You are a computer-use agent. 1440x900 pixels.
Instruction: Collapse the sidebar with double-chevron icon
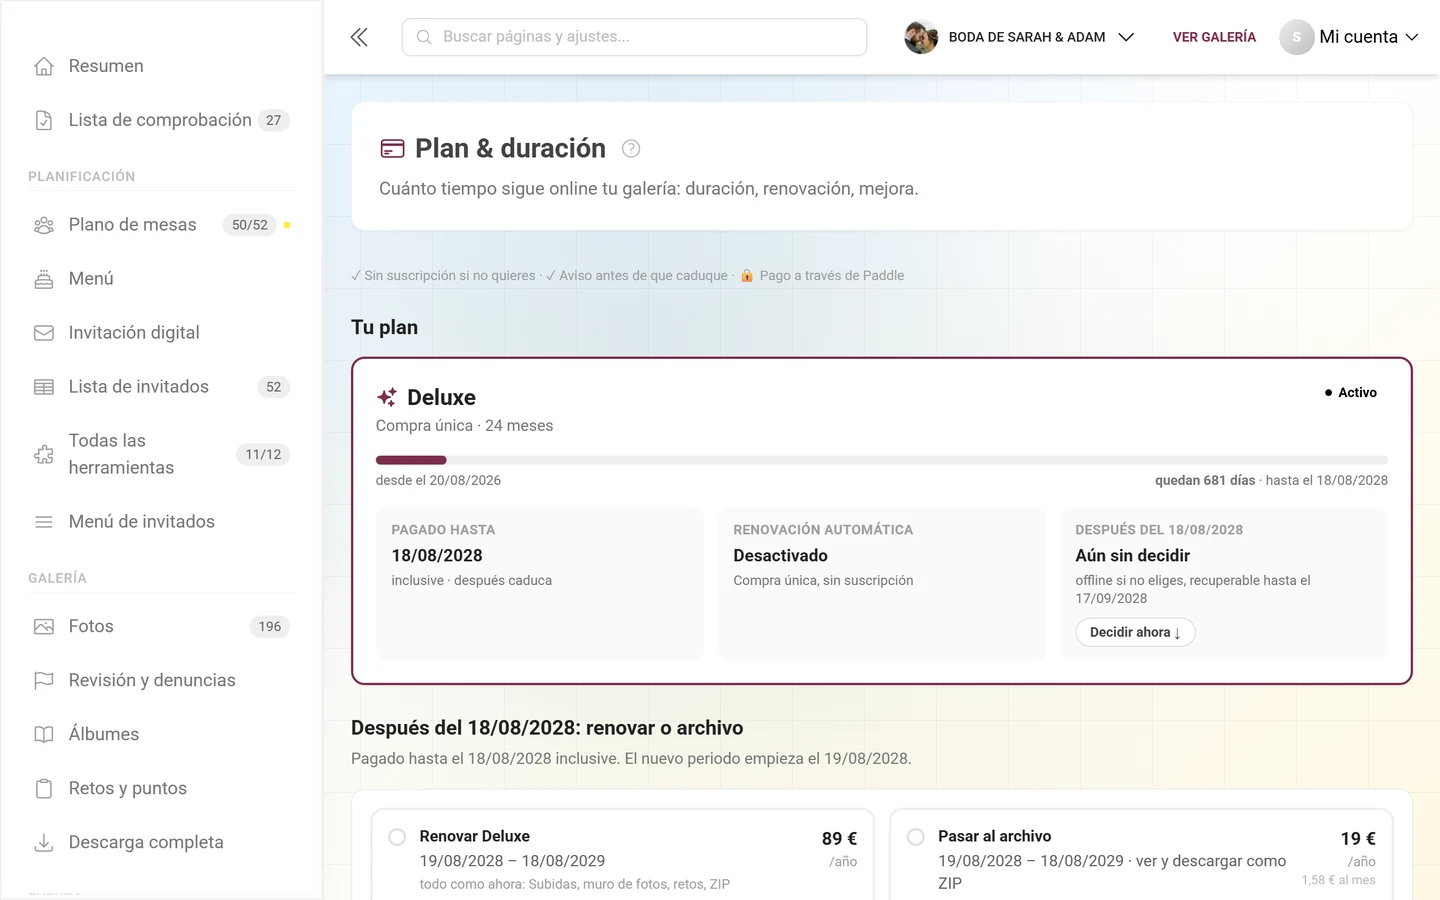(359, 37)
